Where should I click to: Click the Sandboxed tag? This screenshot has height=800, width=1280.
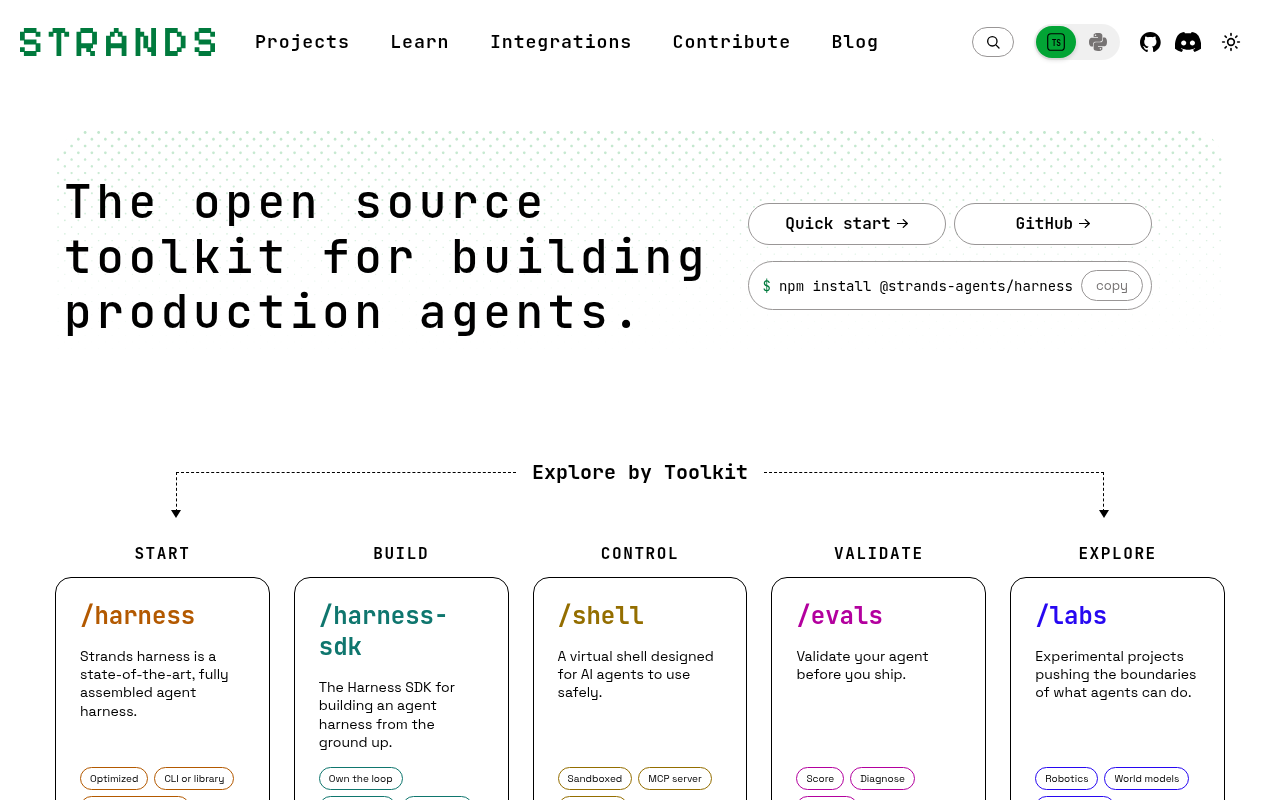[595, 779]
